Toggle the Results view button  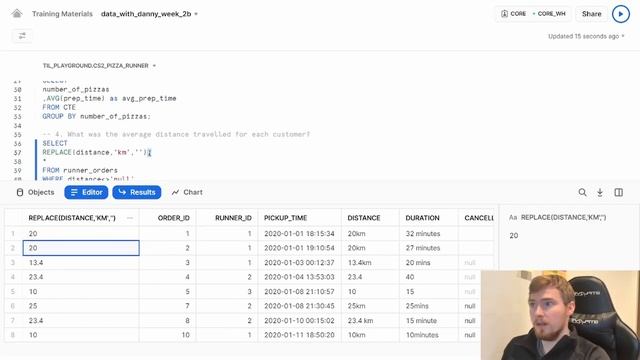click(137, 192)
